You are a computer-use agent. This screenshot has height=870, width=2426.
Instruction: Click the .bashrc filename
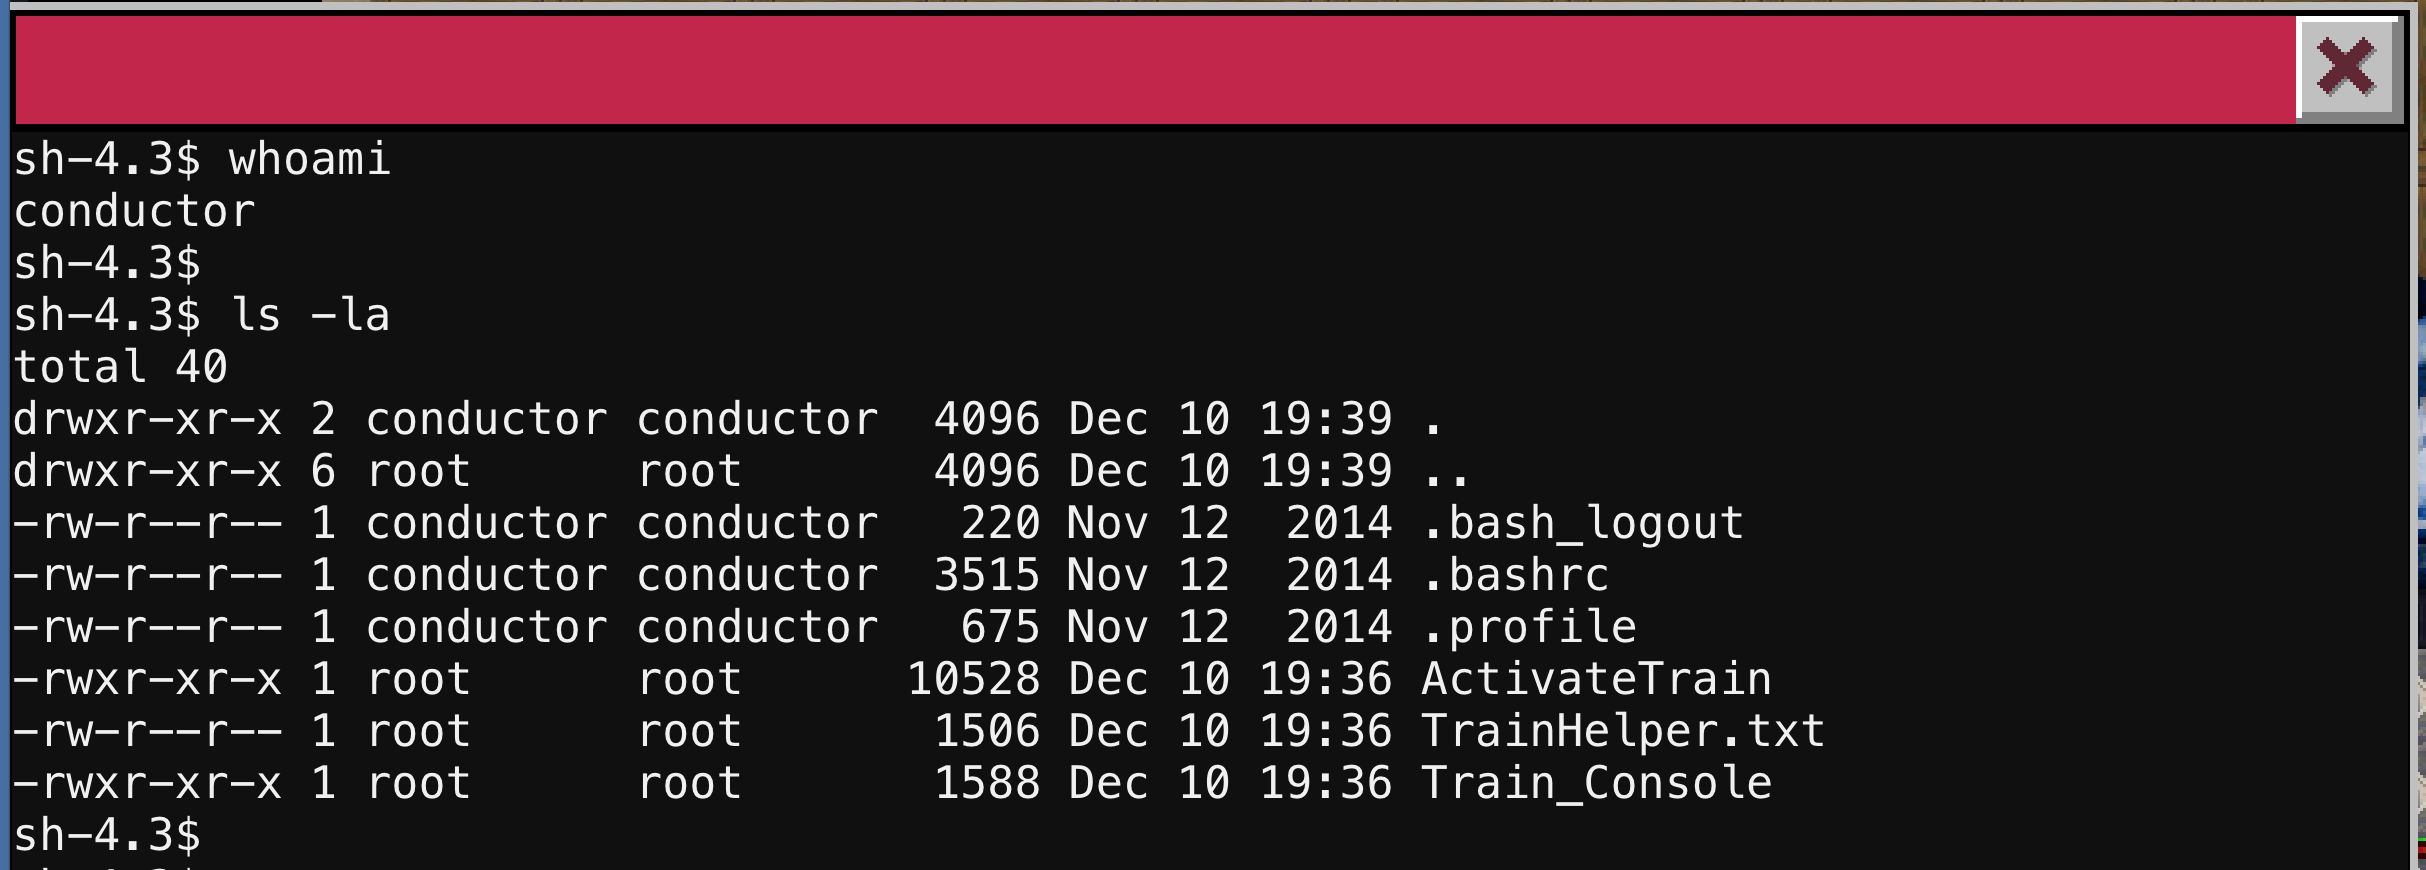pyautogui.click(x=1515, y=575)
